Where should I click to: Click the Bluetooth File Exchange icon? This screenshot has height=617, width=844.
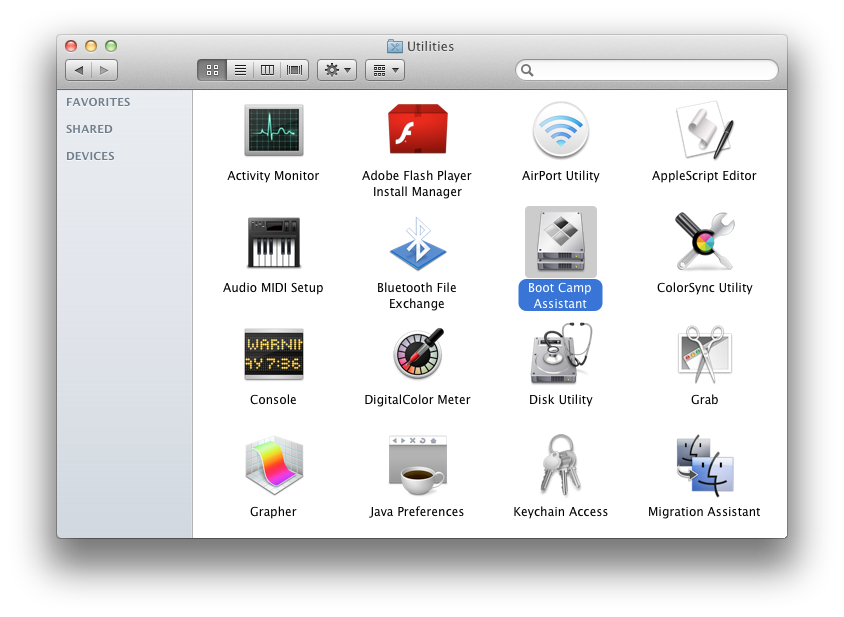coord(416,243)
